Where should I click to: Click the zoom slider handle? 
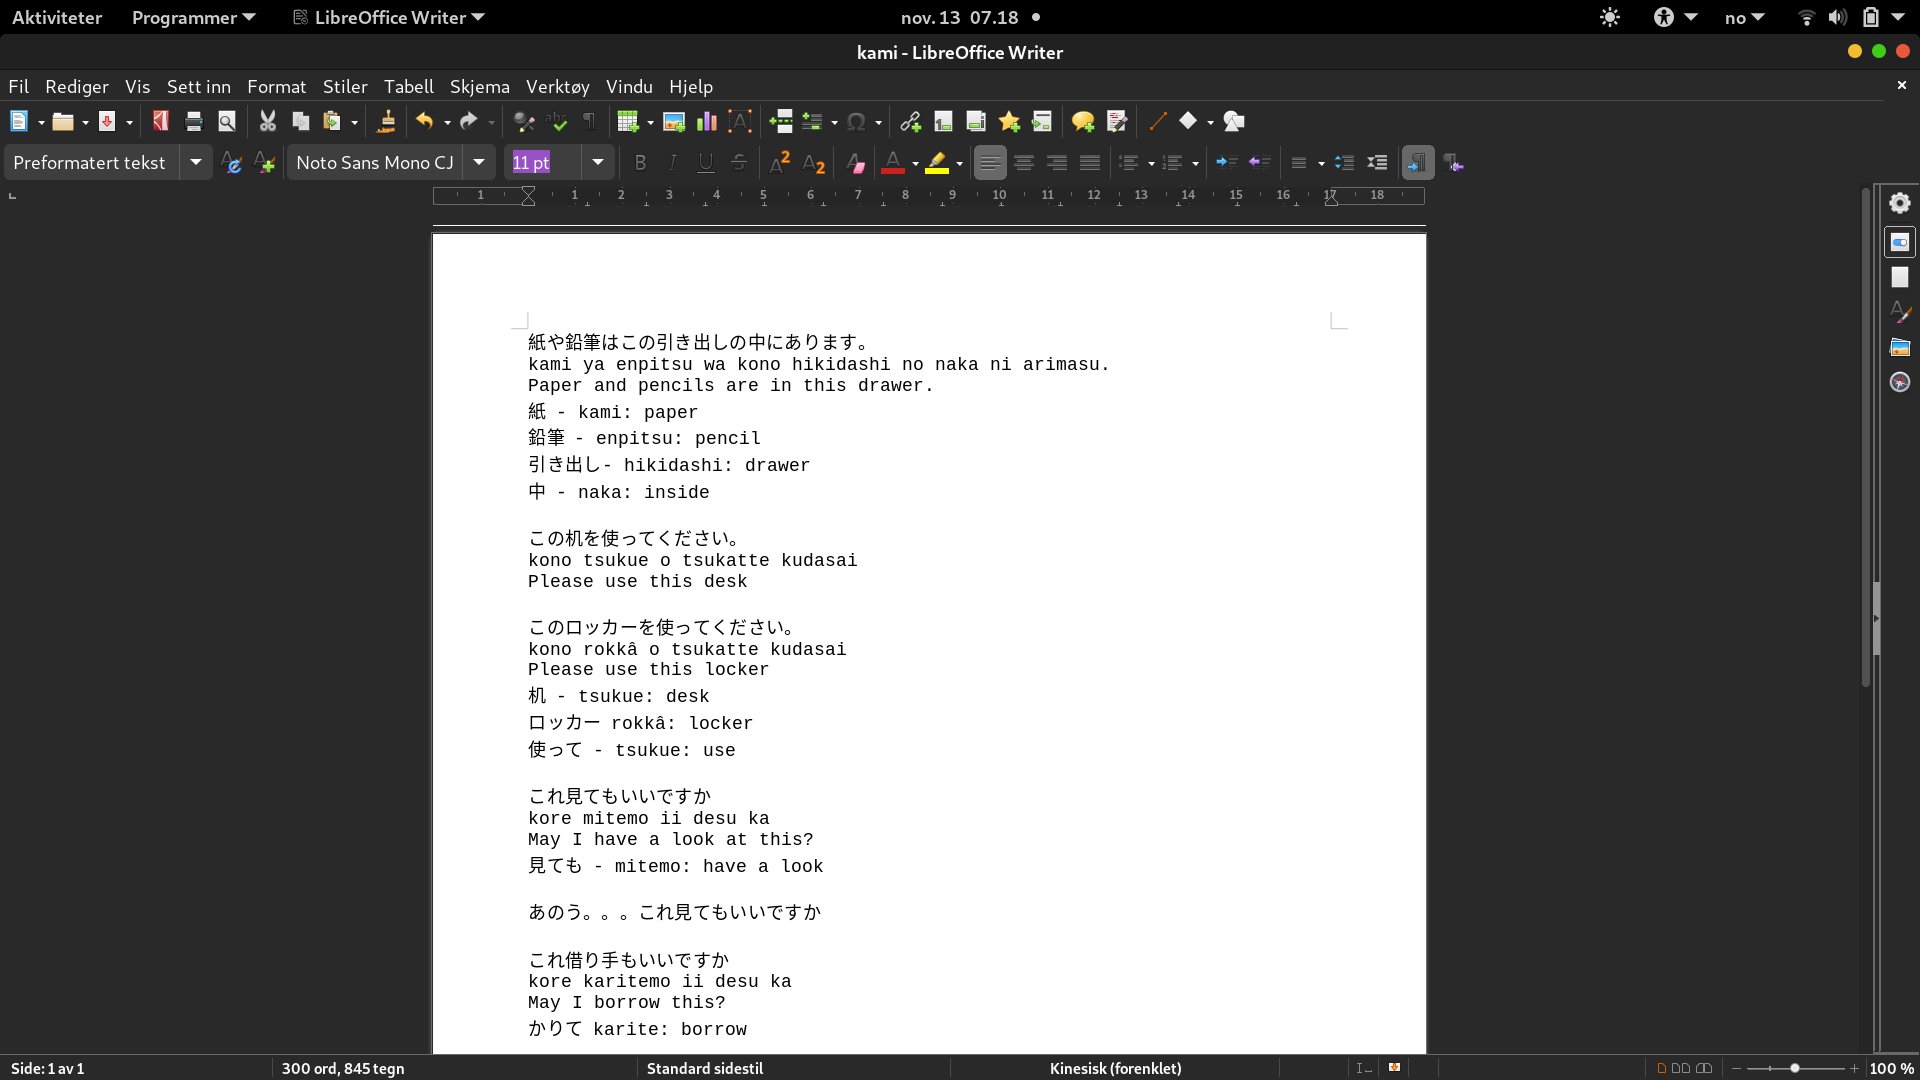pyautogui.click(x=1795, y=1068)
